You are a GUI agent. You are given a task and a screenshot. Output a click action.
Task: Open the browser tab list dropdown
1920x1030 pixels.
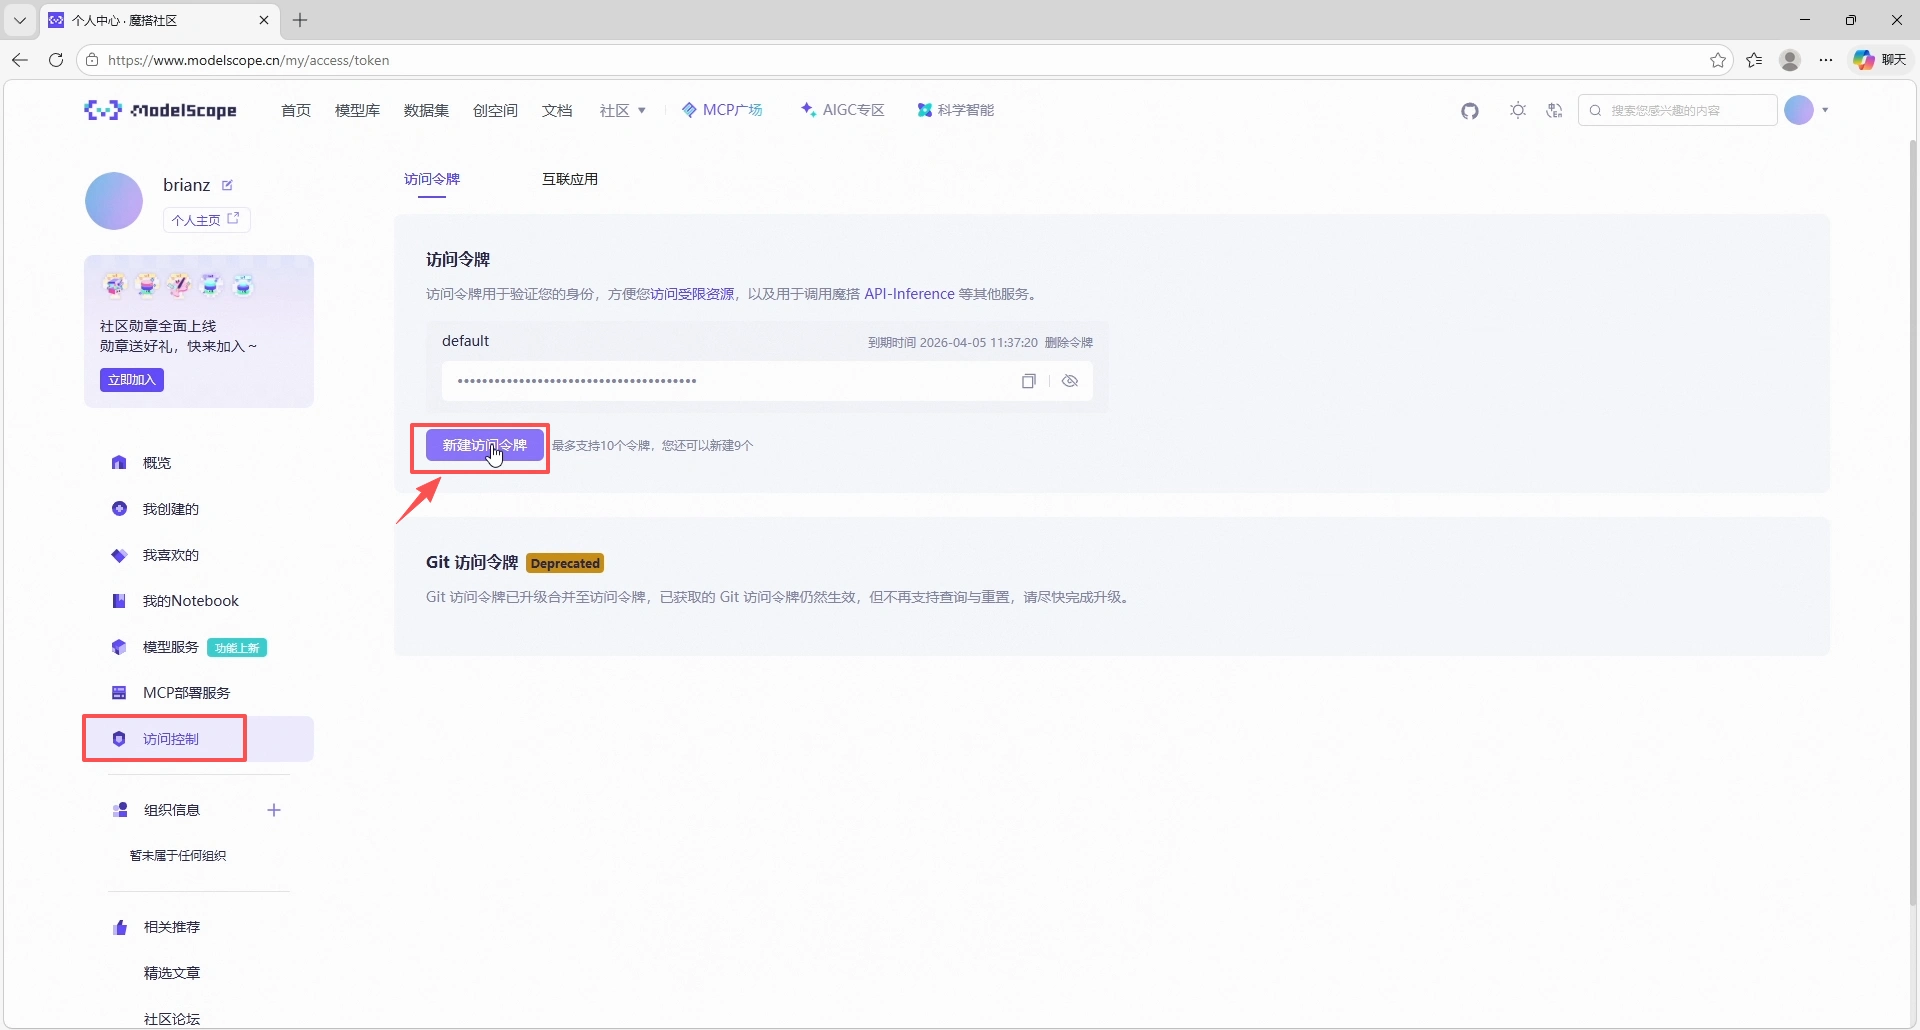[x=20, y=20]
